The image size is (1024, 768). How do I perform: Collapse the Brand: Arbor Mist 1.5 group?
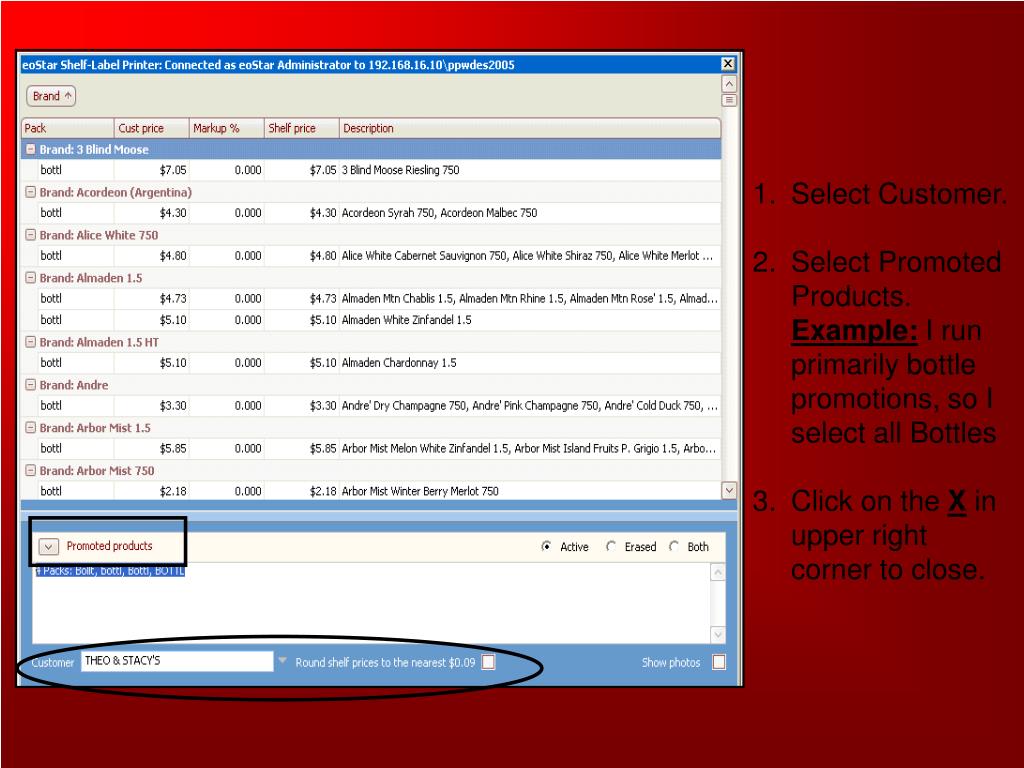[30, 427]
